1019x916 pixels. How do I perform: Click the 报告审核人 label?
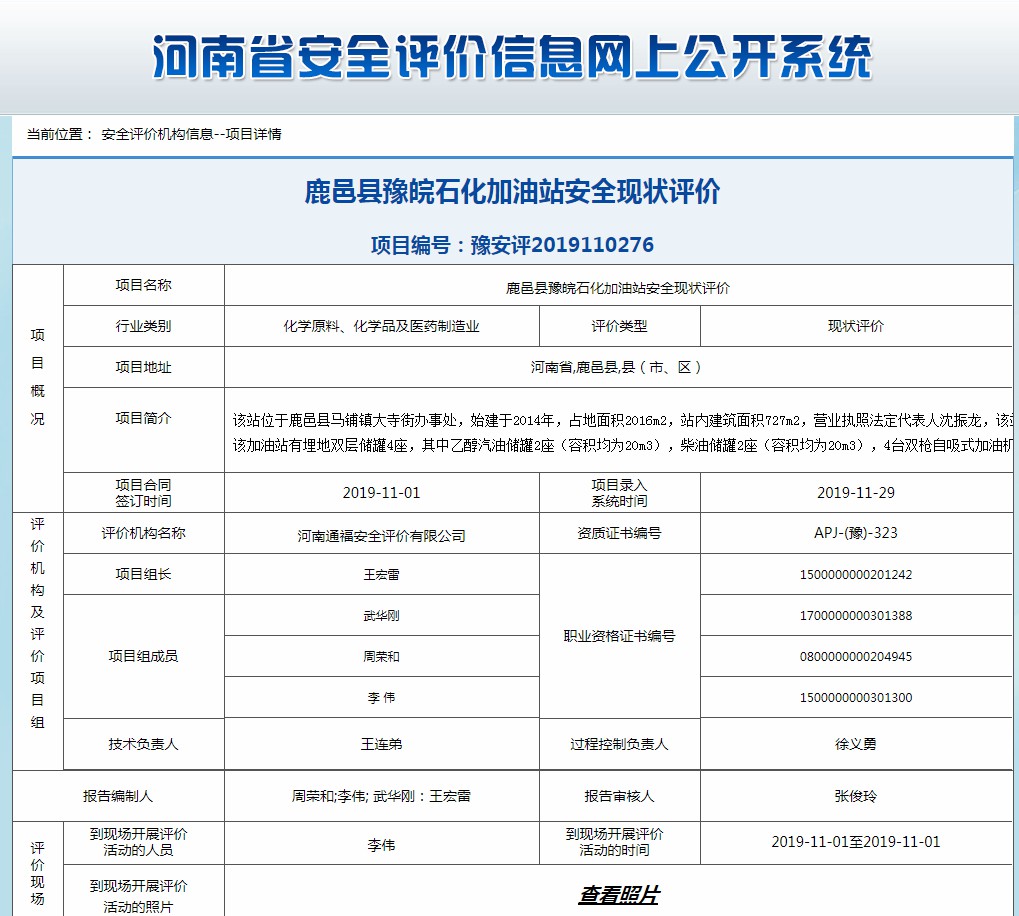(x=619, y=796)
